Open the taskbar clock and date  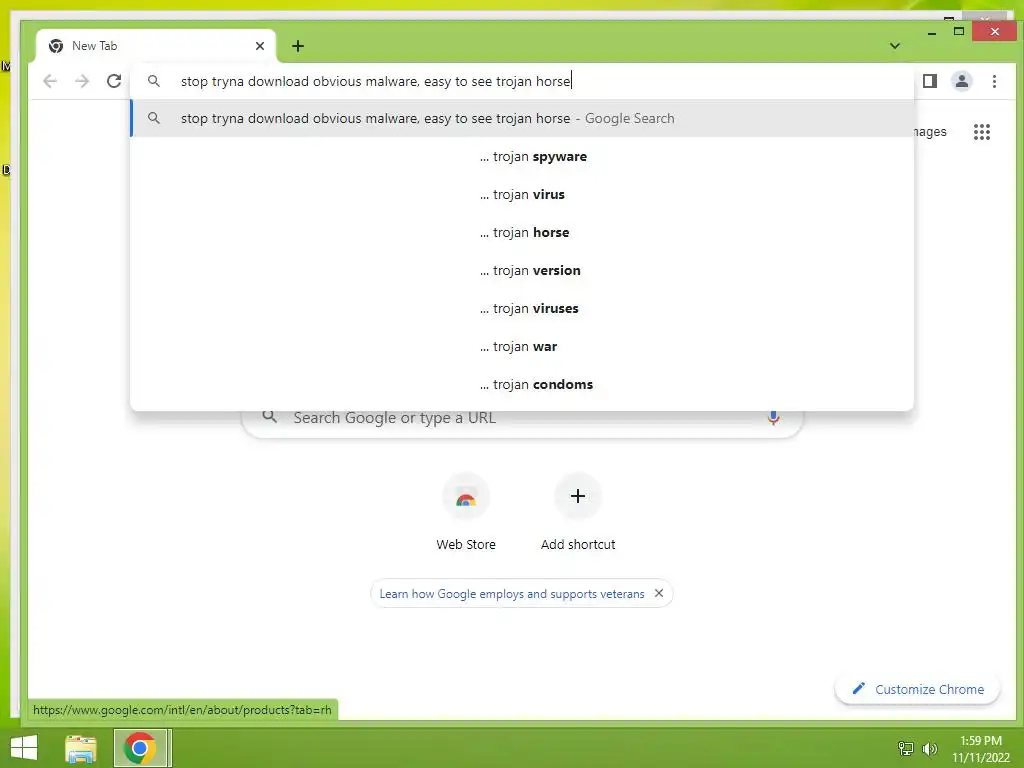pos(981,749)
